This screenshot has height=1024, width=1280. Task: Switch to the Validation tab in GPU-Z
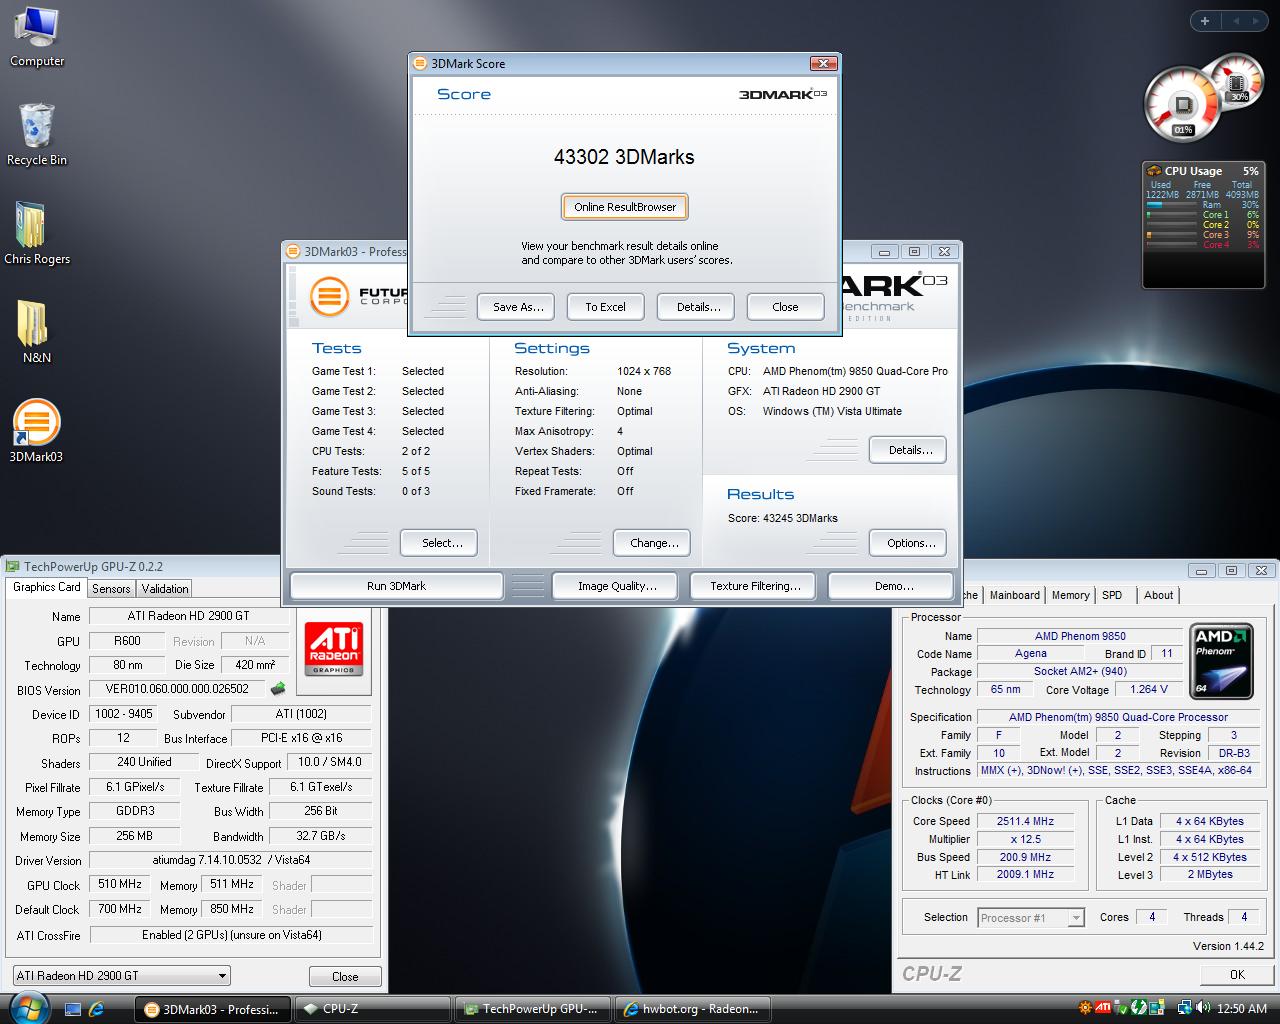tap(165, 589)
